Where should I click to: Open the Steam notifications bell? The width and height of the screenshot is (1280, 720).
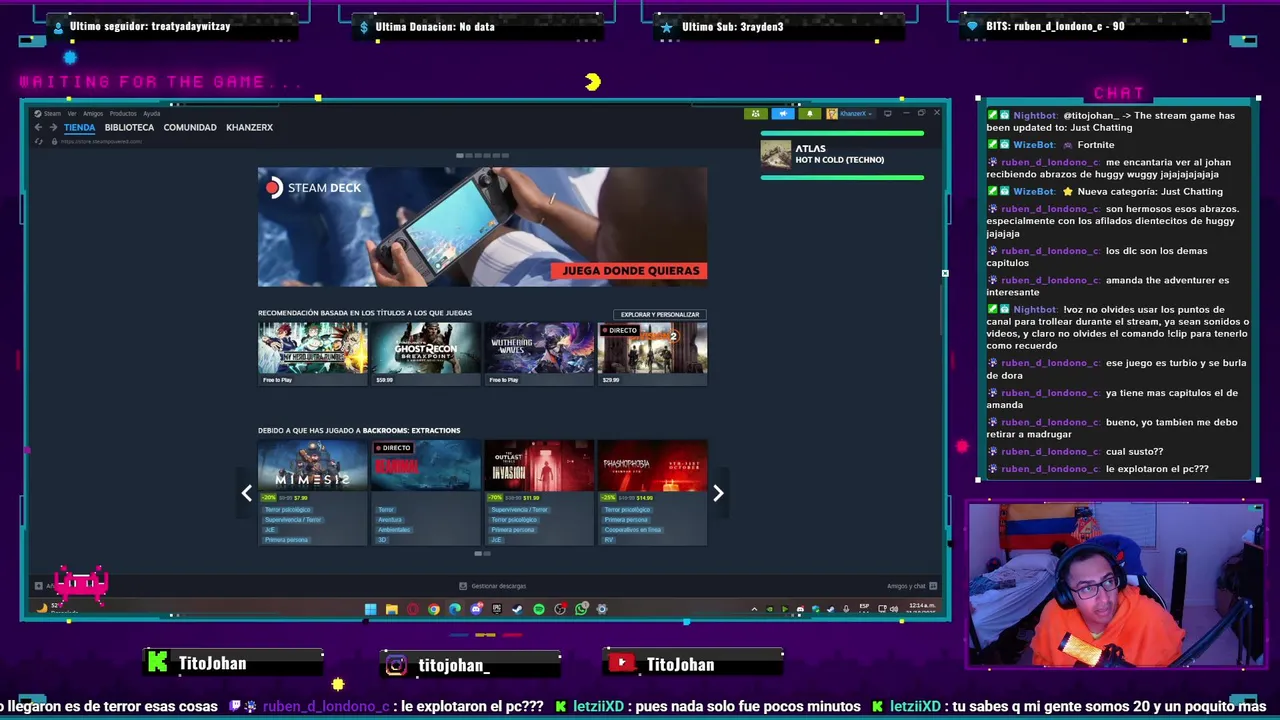click(x=810, y=113)
